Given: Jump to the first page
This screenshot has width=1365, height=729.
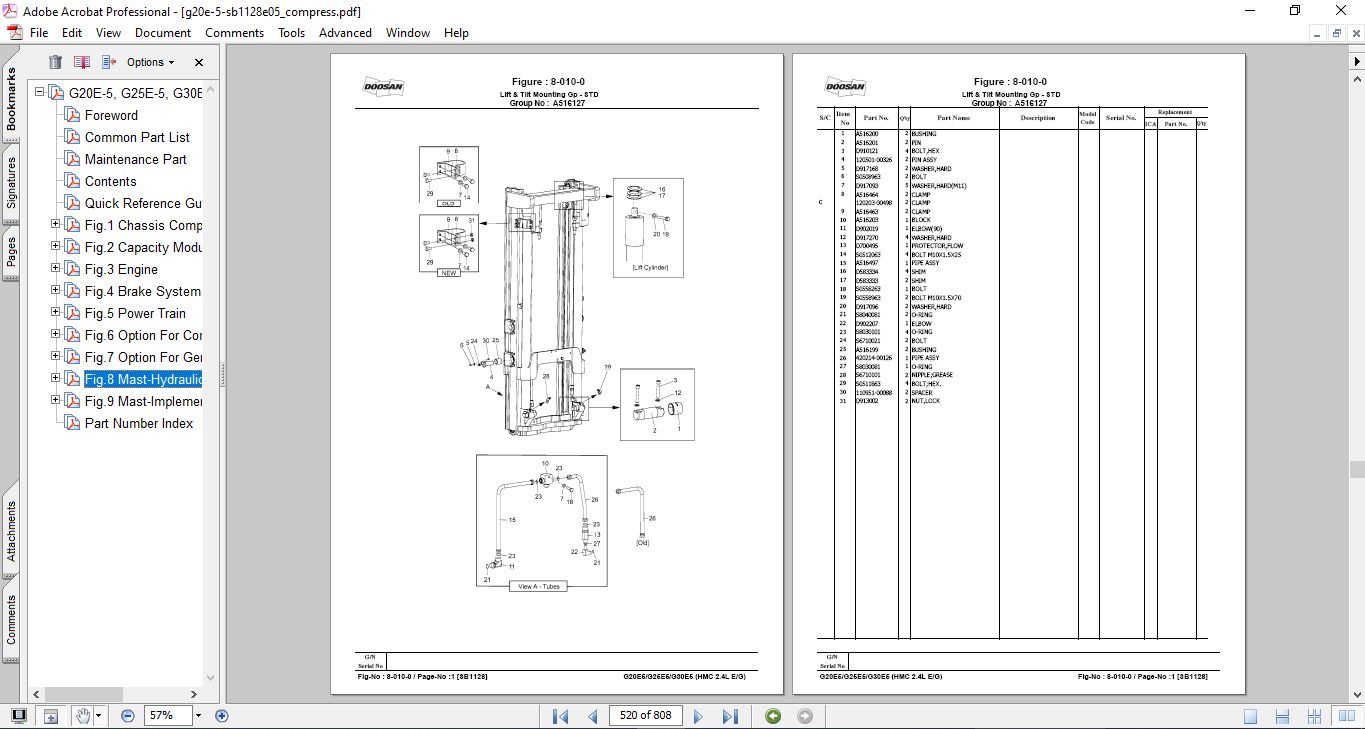Looking at the screenshot, I should click(x=560, y=716).
